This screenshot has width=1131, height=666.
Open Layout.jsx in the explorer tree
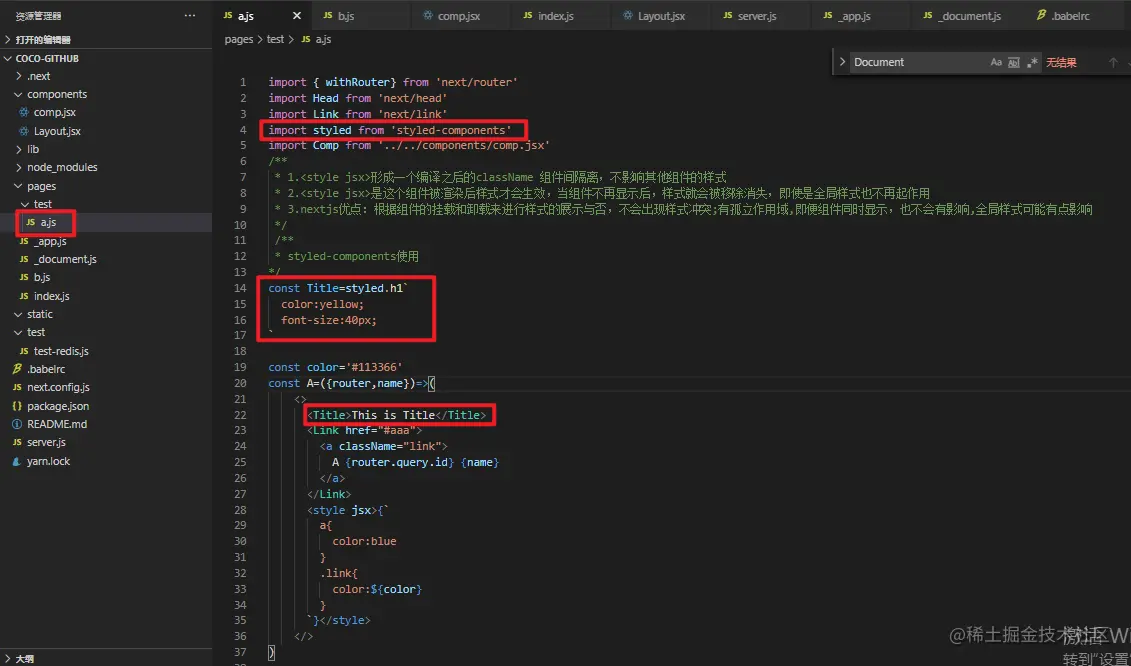point(107,131)
